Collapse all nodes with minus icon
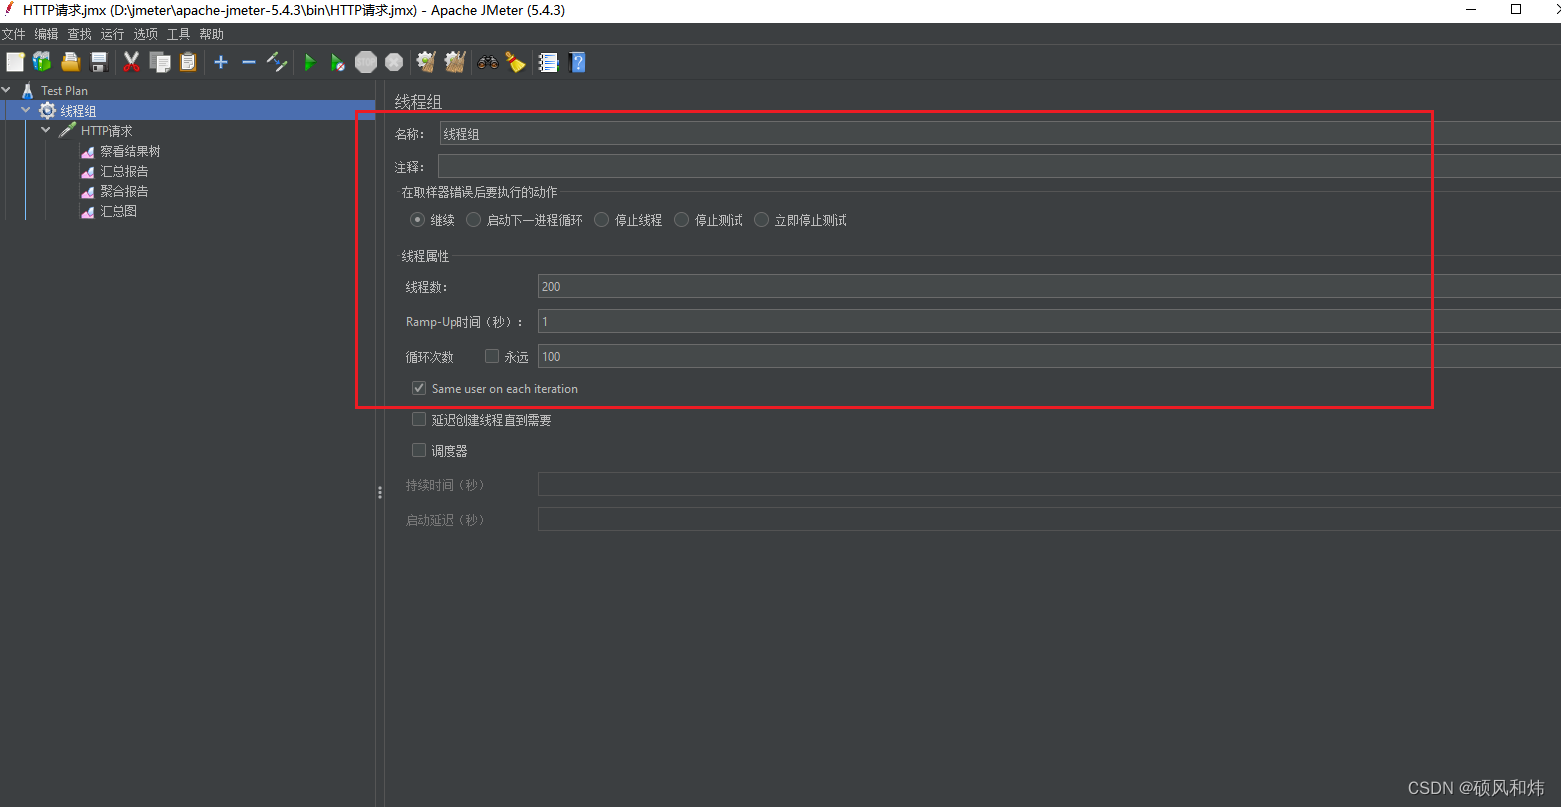The height and width of the screenshot is (807, 1561). click(249, 62)
